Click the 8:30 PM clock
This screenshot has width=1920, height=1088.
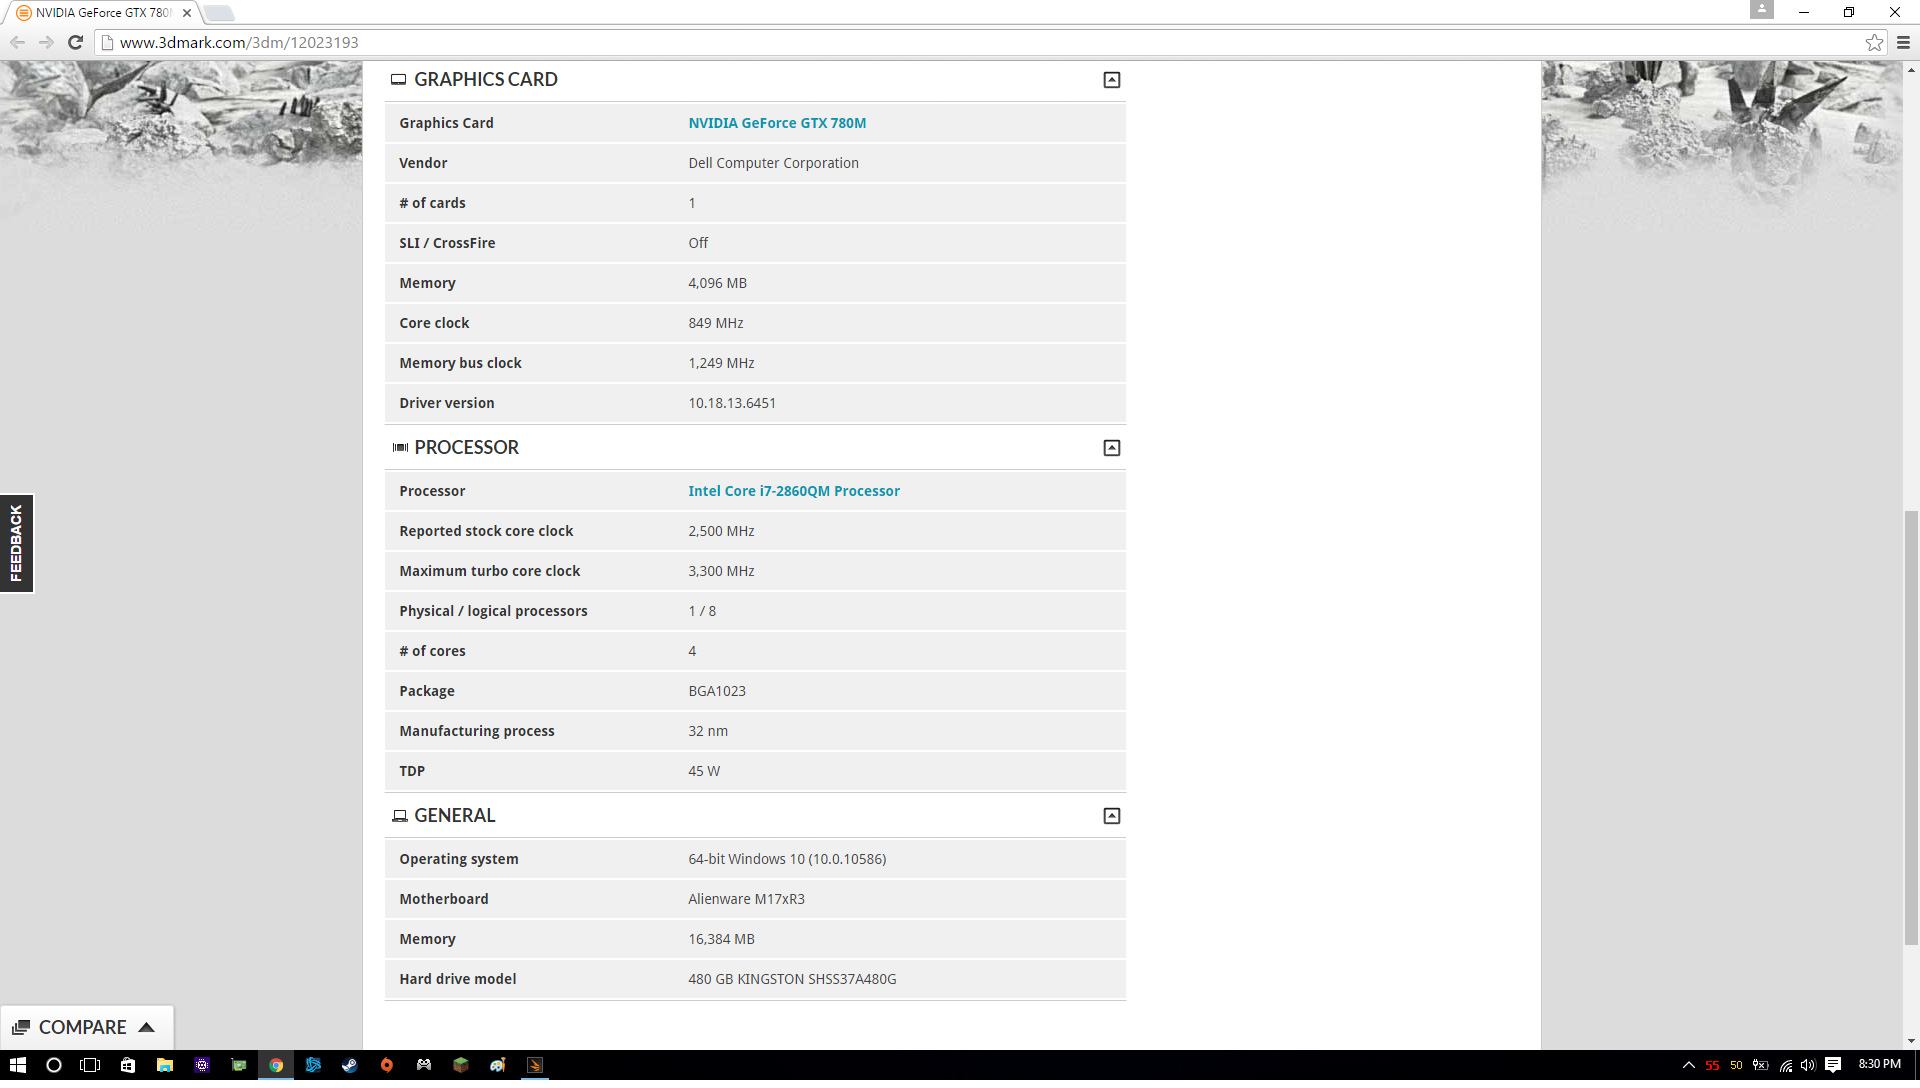tap(1880, 1064)
